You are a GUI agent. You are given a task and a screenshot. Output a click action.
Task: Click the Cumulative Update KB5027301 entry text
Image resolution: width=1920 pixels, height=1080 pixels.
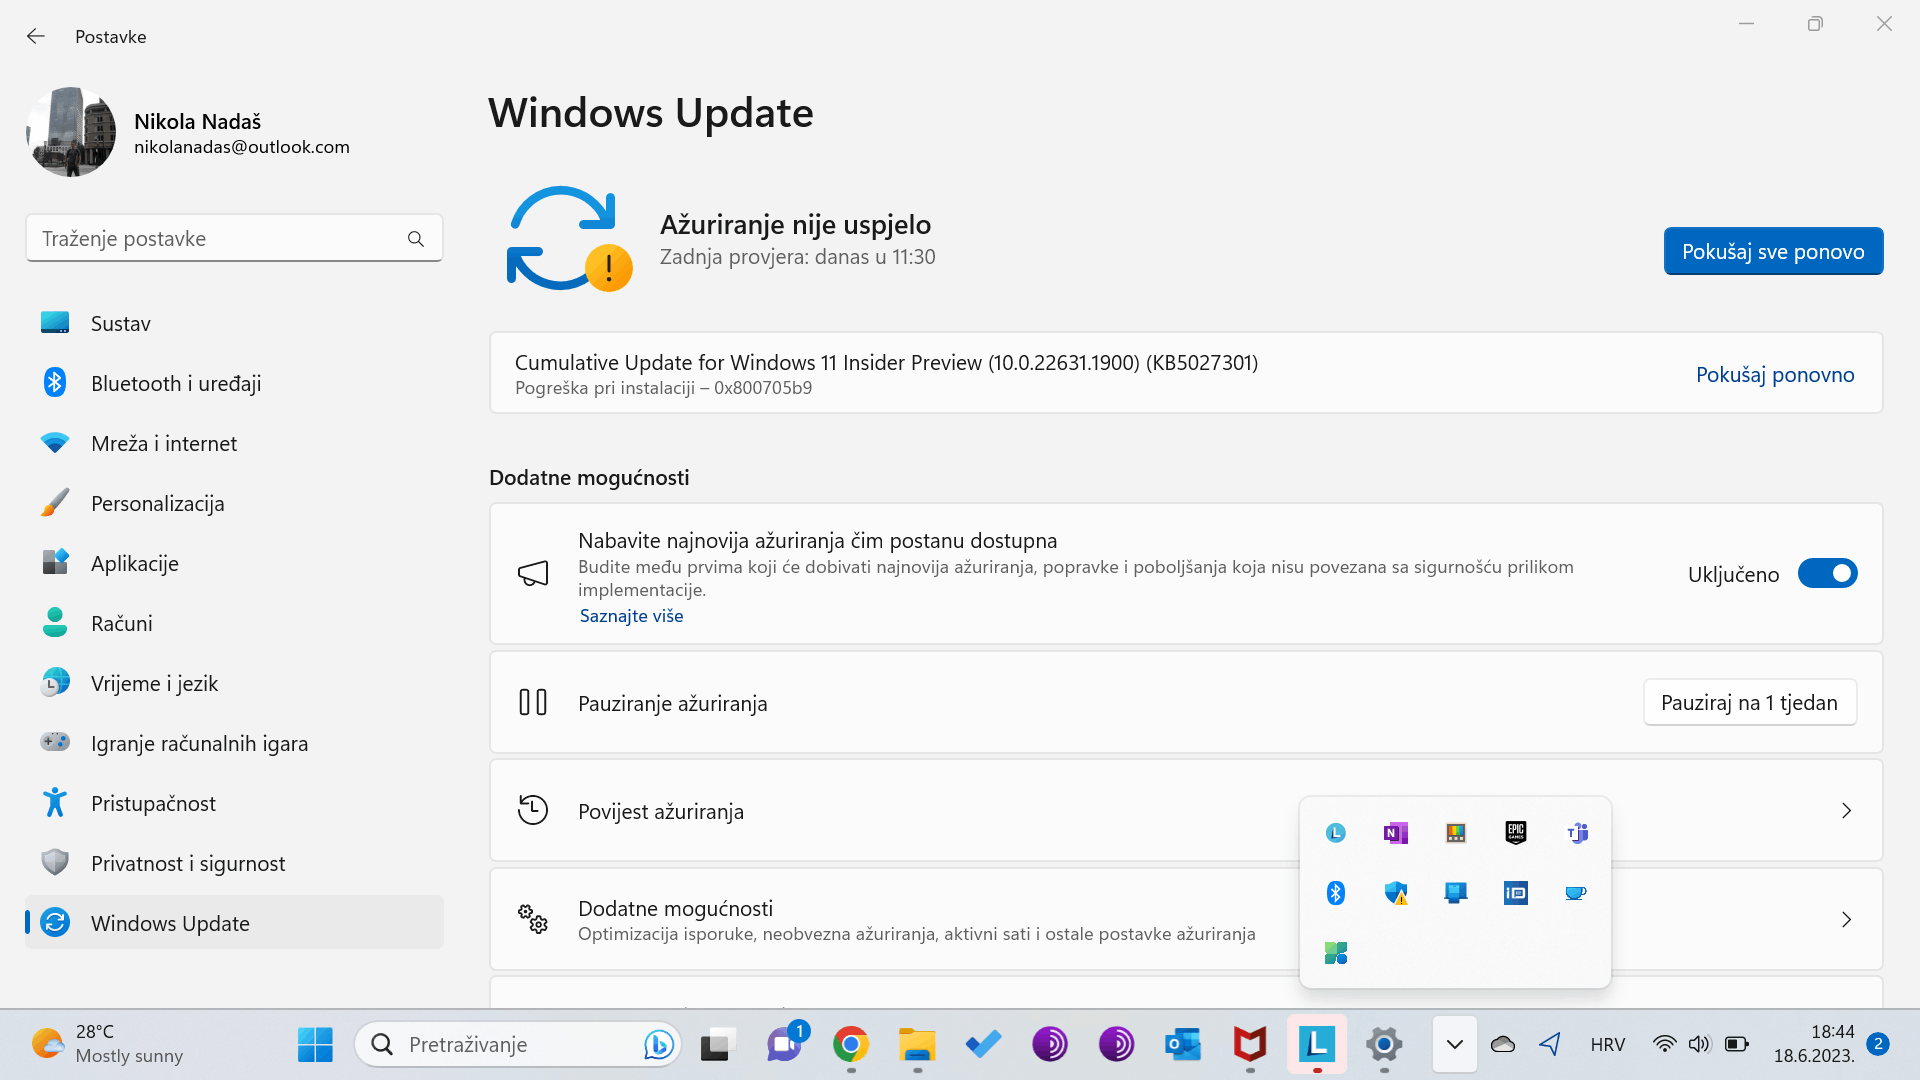tap(886, 362)
